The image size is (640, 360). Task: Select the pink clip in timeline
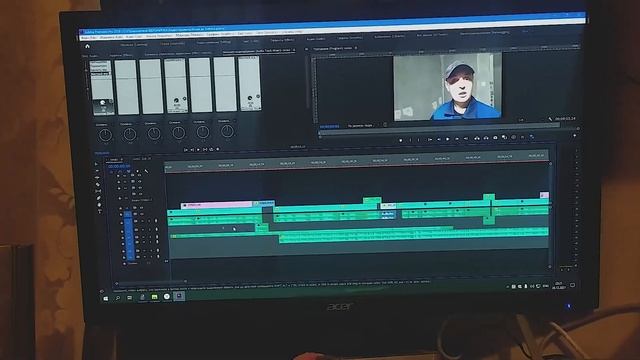tap(216, 205)
